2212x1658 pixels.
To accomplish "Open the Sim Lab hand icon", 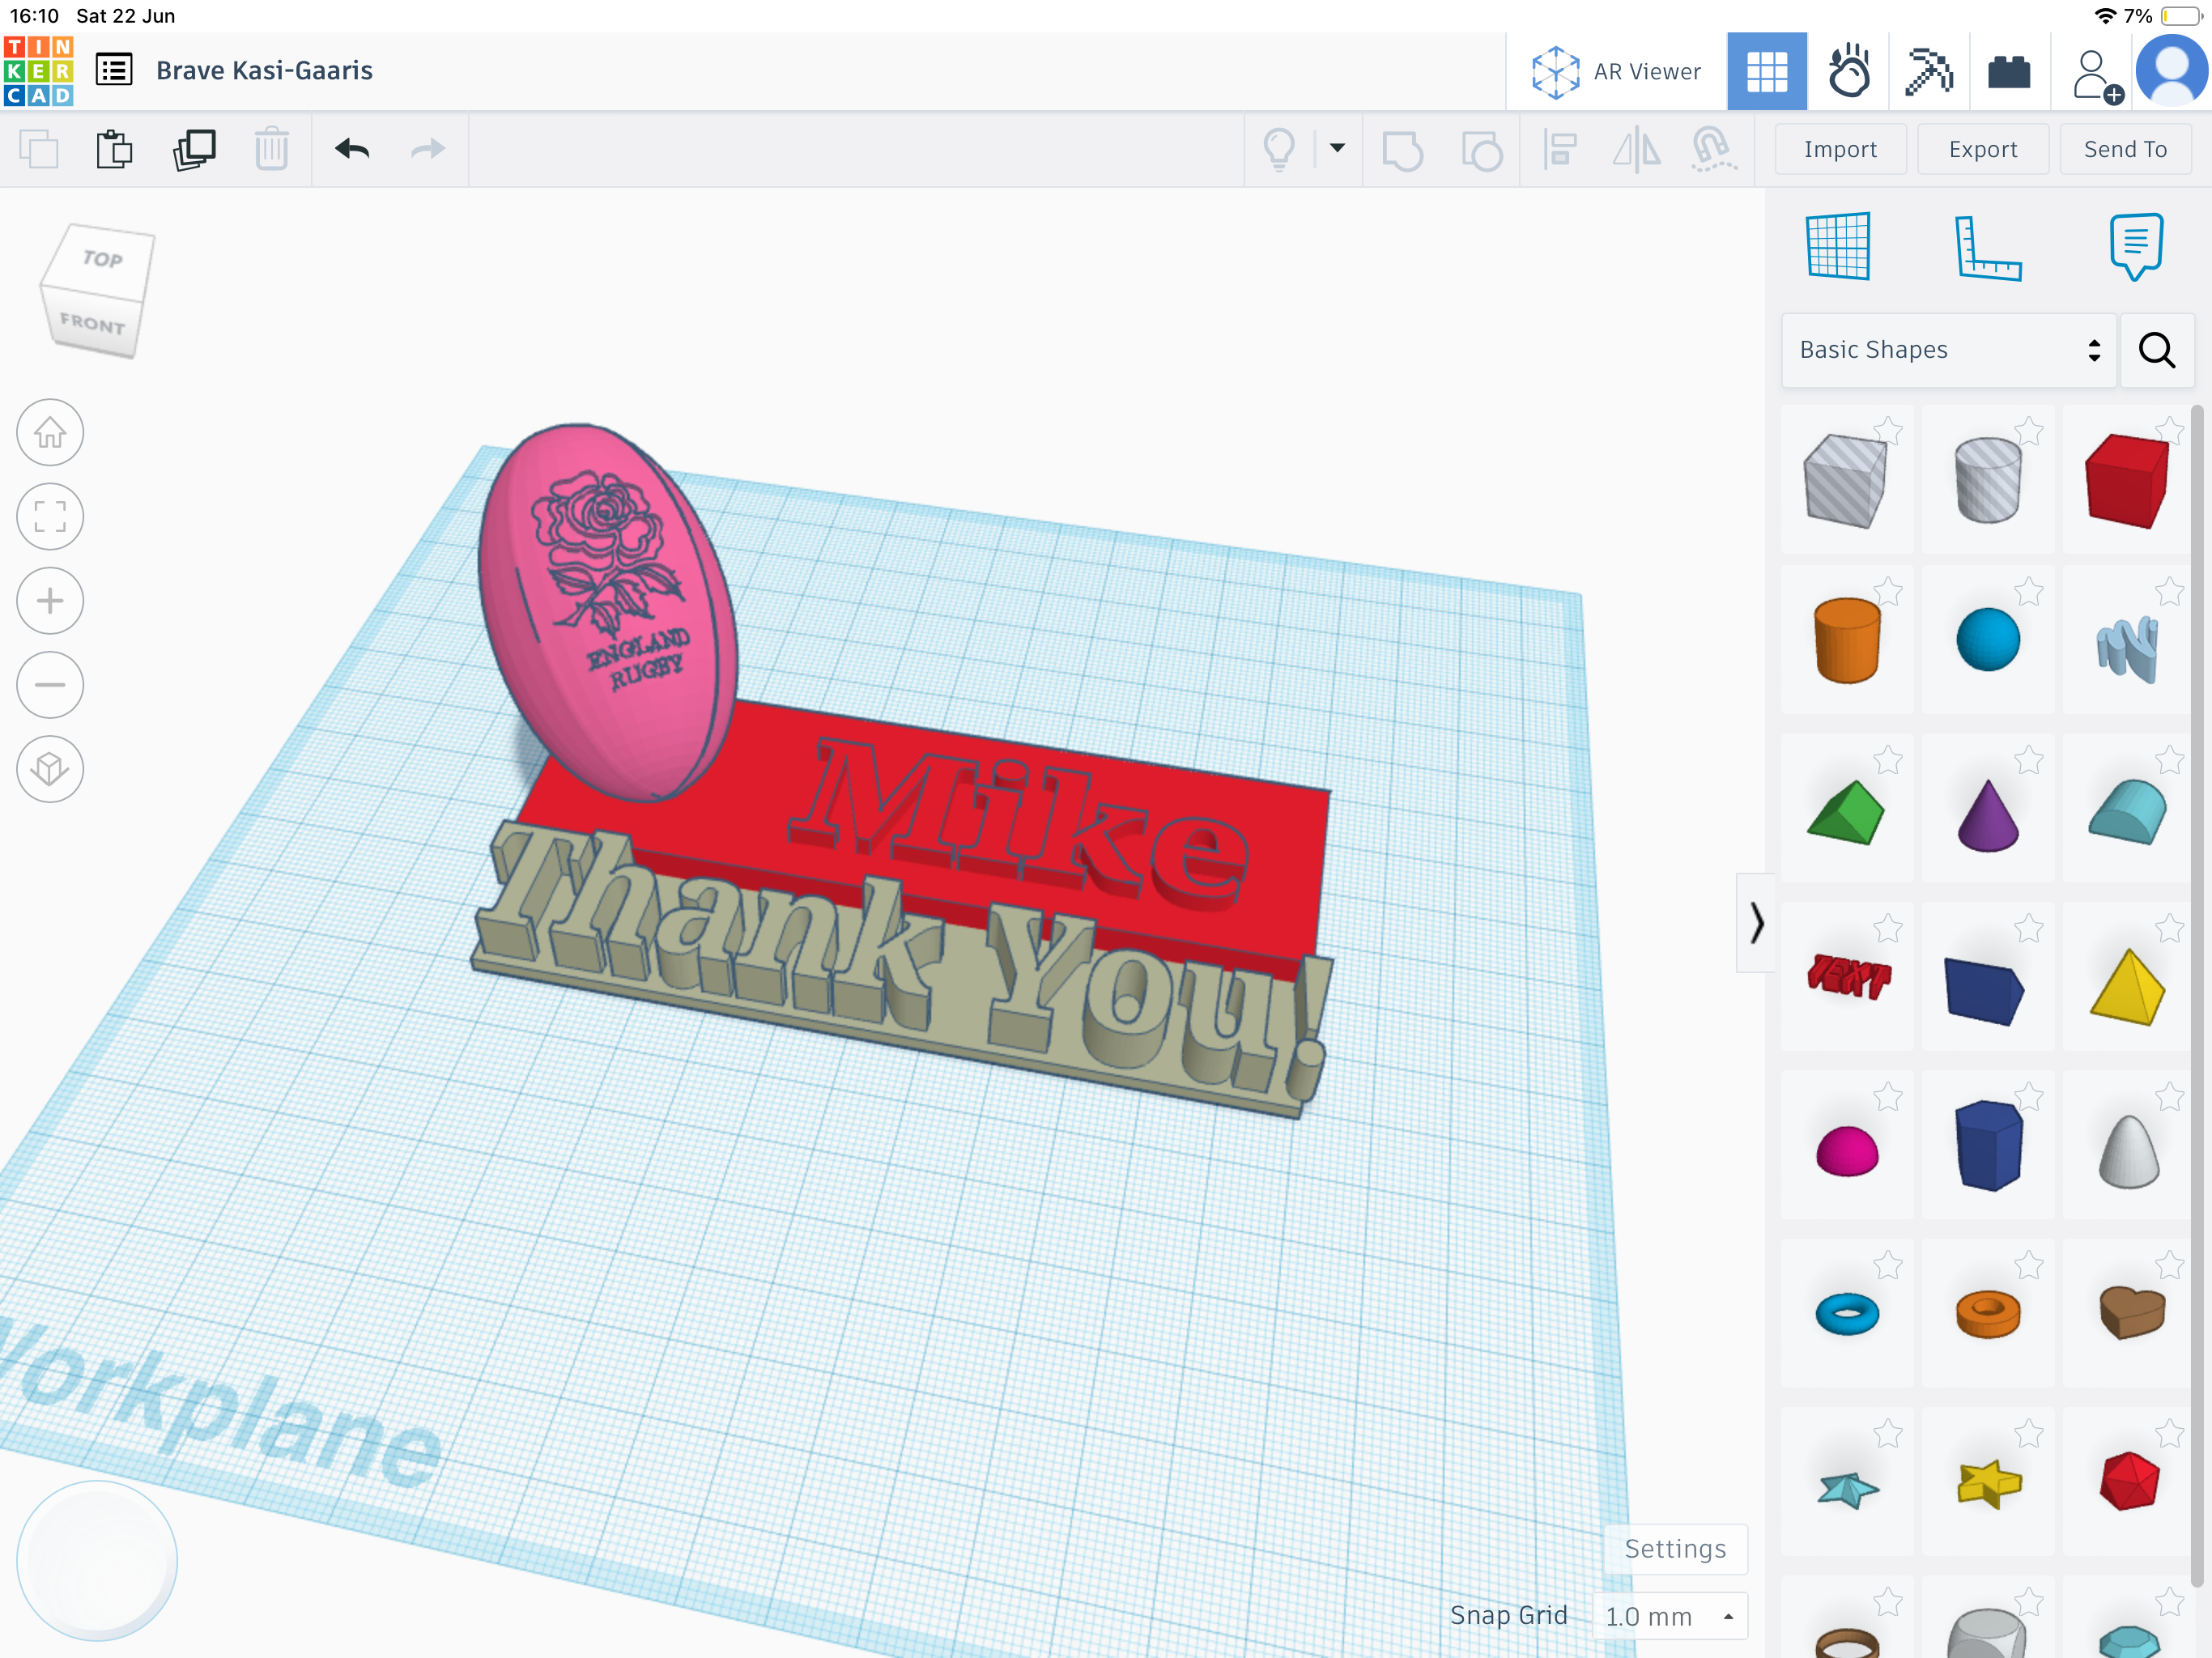I will [x=1848, y=71].
